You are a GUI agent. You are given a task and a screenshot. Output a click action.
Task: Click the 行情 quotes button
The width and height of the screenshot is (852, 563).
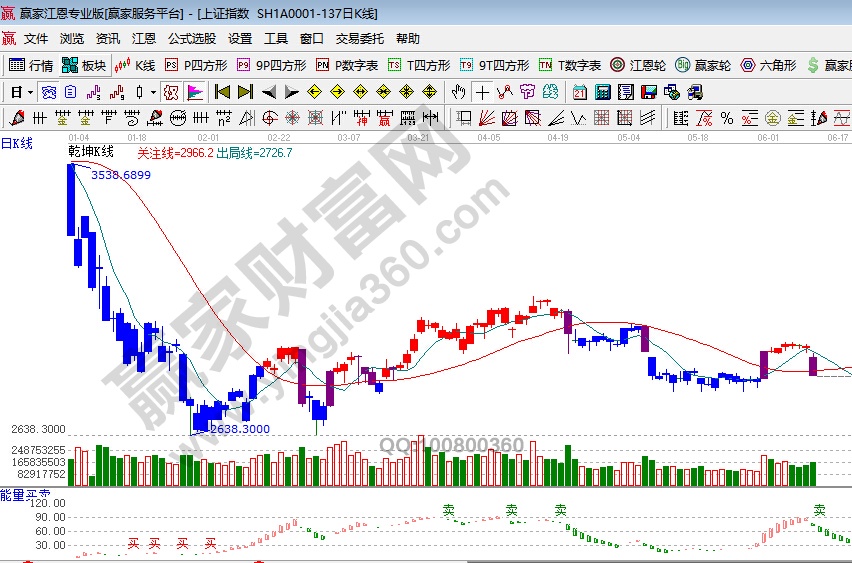[x=31, y=65]
